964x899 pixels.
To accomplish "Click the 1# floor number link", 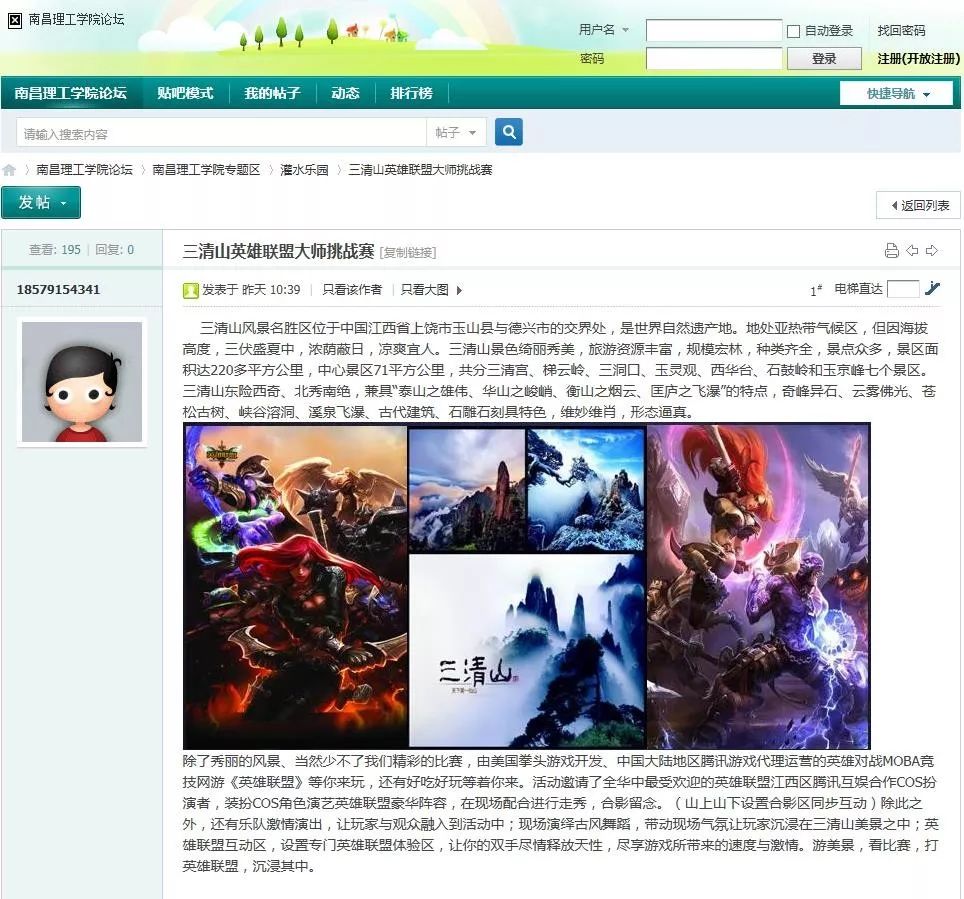I will 816,290.
